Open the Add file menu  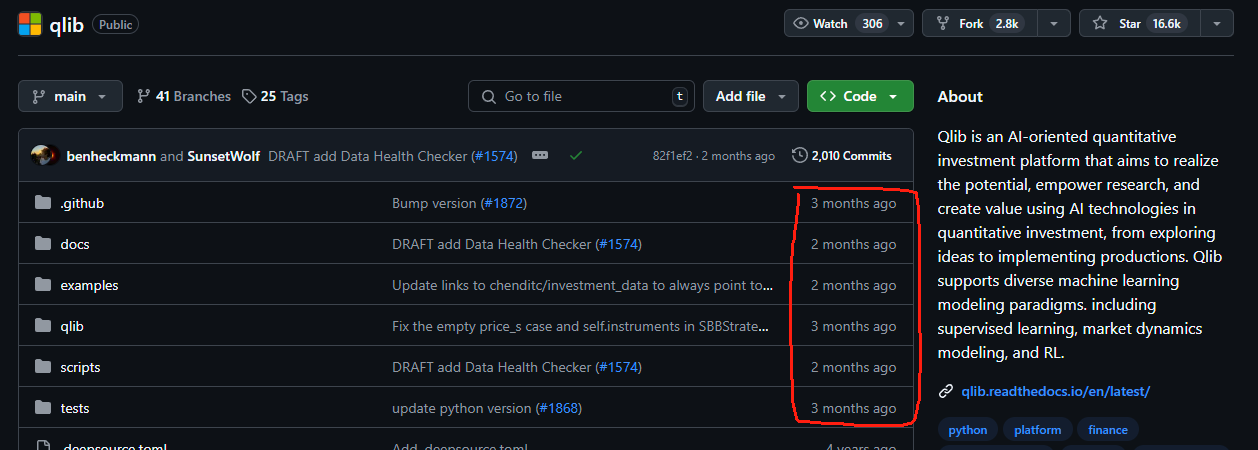pyautogui.click(x=750, y=96)
